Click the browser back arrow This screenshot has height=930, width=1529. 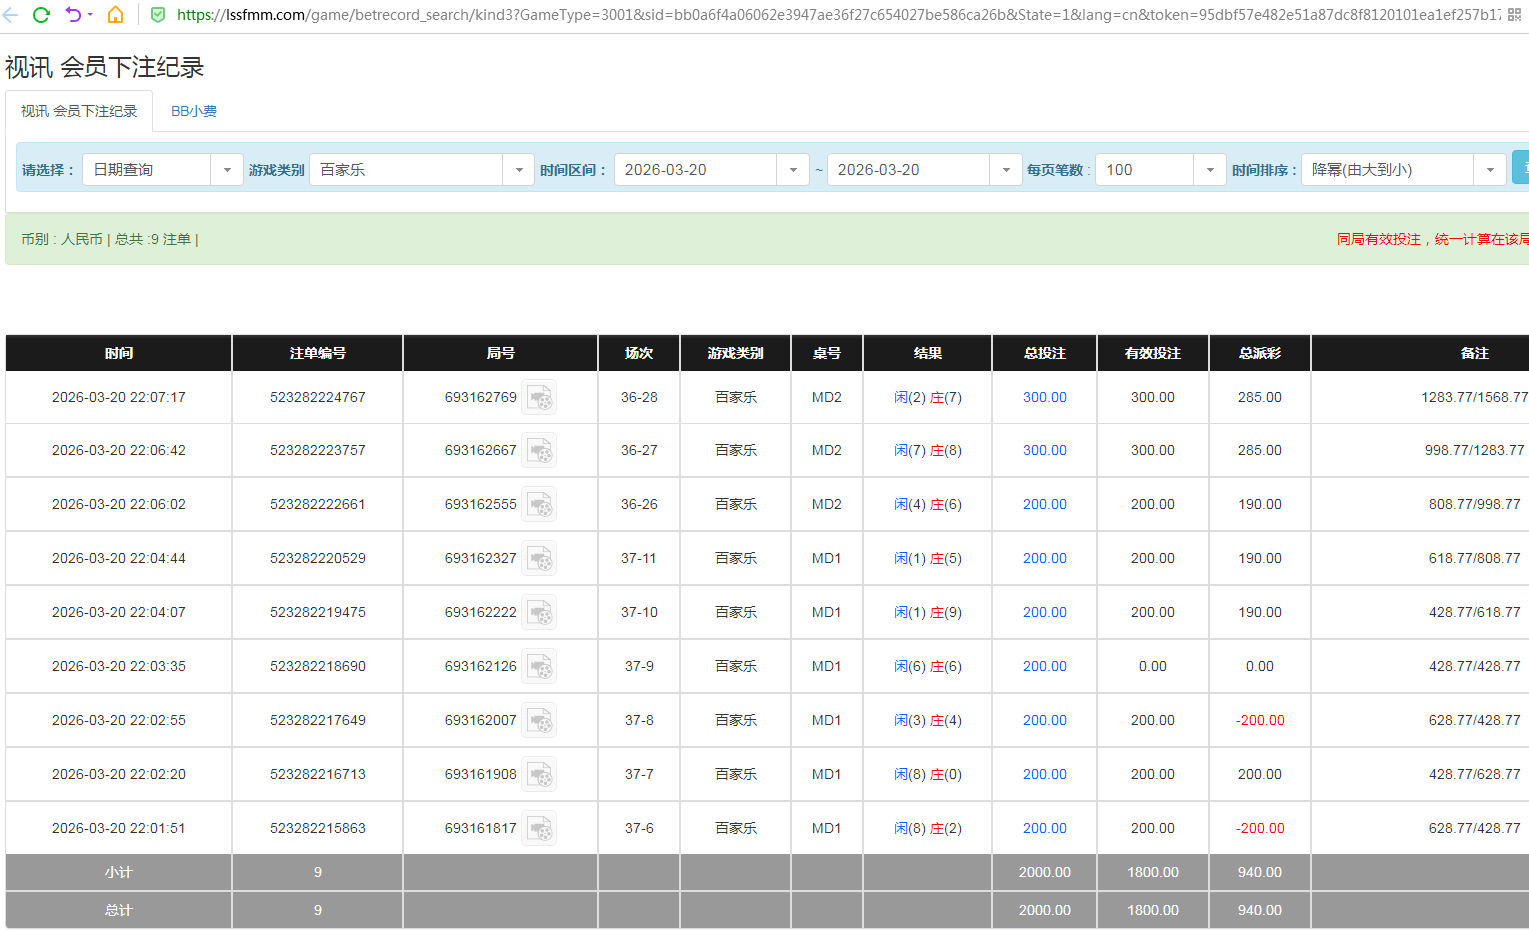click(11, 15)
